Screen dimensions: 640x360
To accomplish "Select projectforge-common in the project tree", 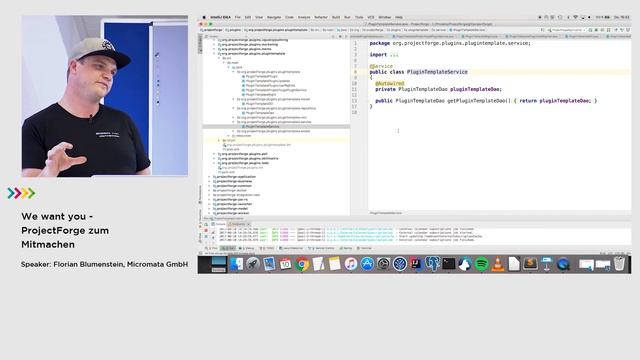I will pos(232,186).
